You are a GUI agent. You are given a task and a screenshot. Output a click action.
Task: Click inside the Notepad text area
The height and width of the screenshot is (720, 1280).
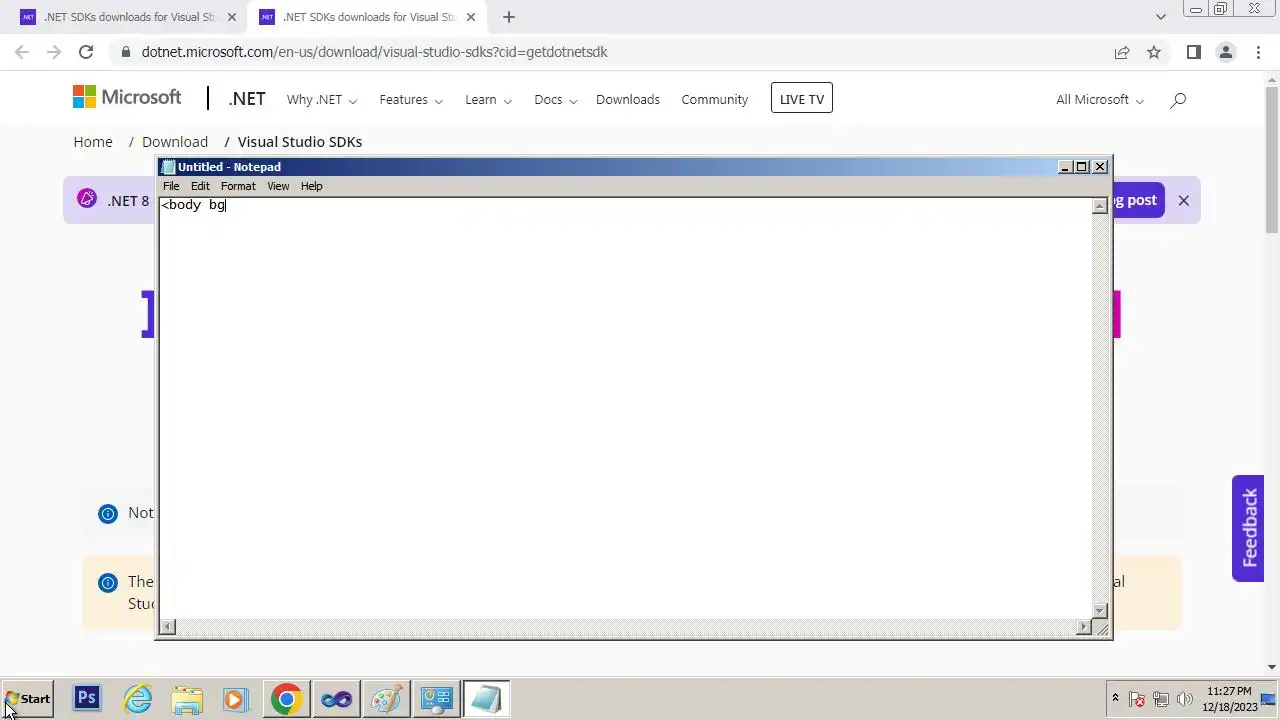point(625,408)
